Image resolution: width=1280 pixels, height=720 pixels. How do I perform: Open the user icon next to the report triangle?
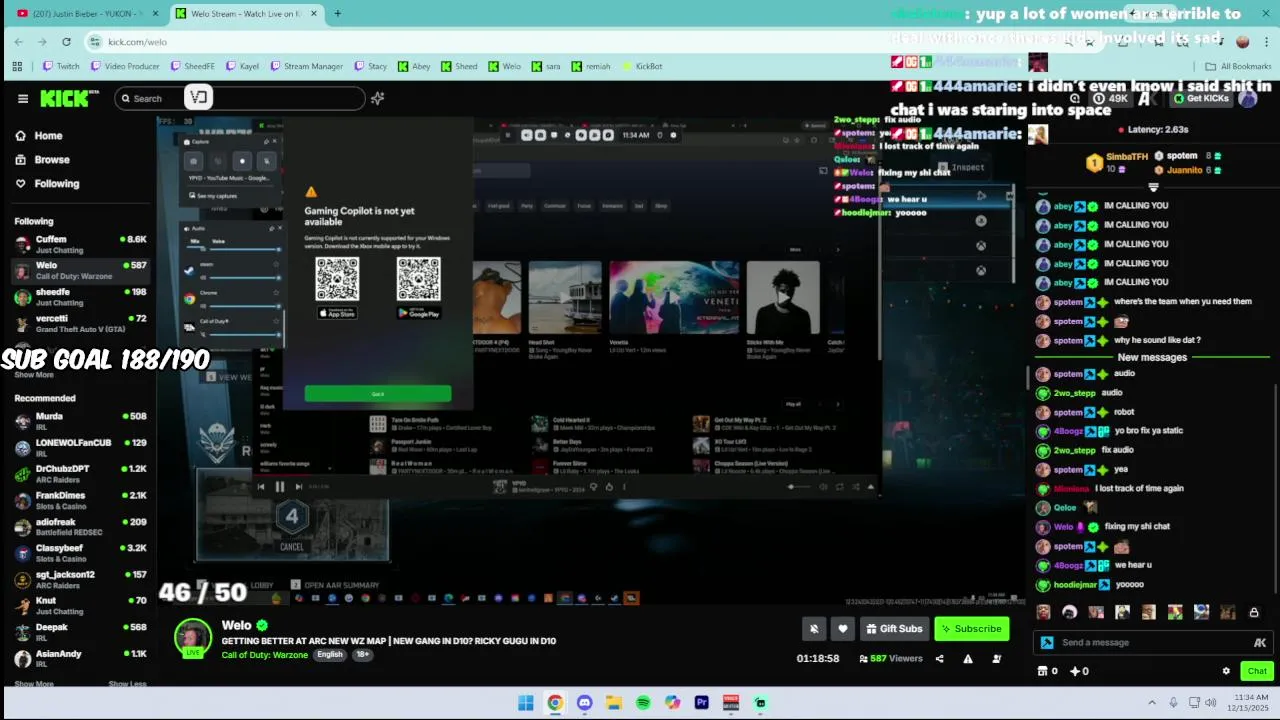pos(996,658)
